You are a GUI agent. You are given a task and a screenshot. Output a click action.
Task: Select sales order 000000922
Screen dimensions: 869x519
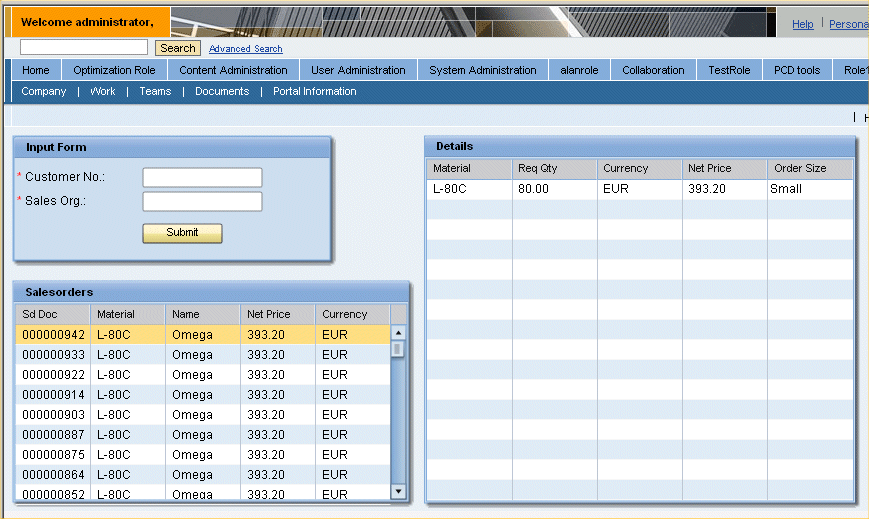(x=203, y=374)
